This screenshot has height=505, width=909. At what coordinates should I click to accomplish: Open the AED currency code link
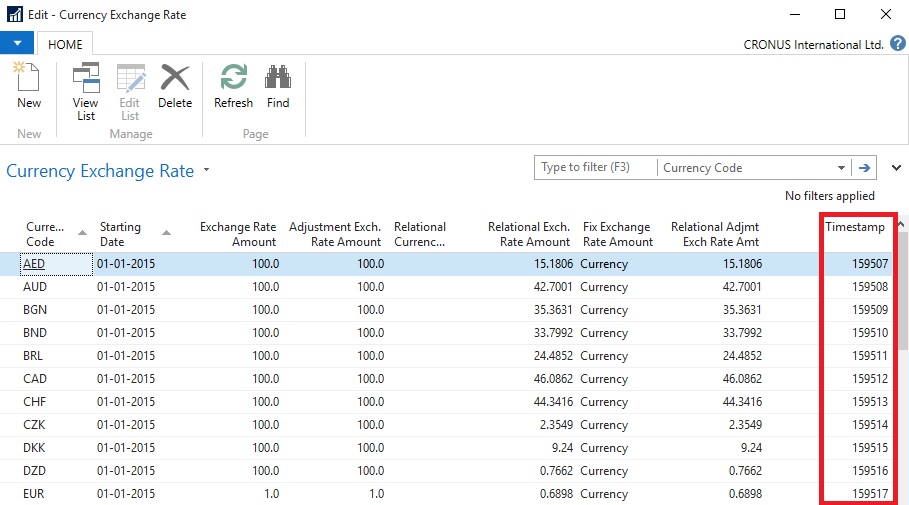click(34, 264)
